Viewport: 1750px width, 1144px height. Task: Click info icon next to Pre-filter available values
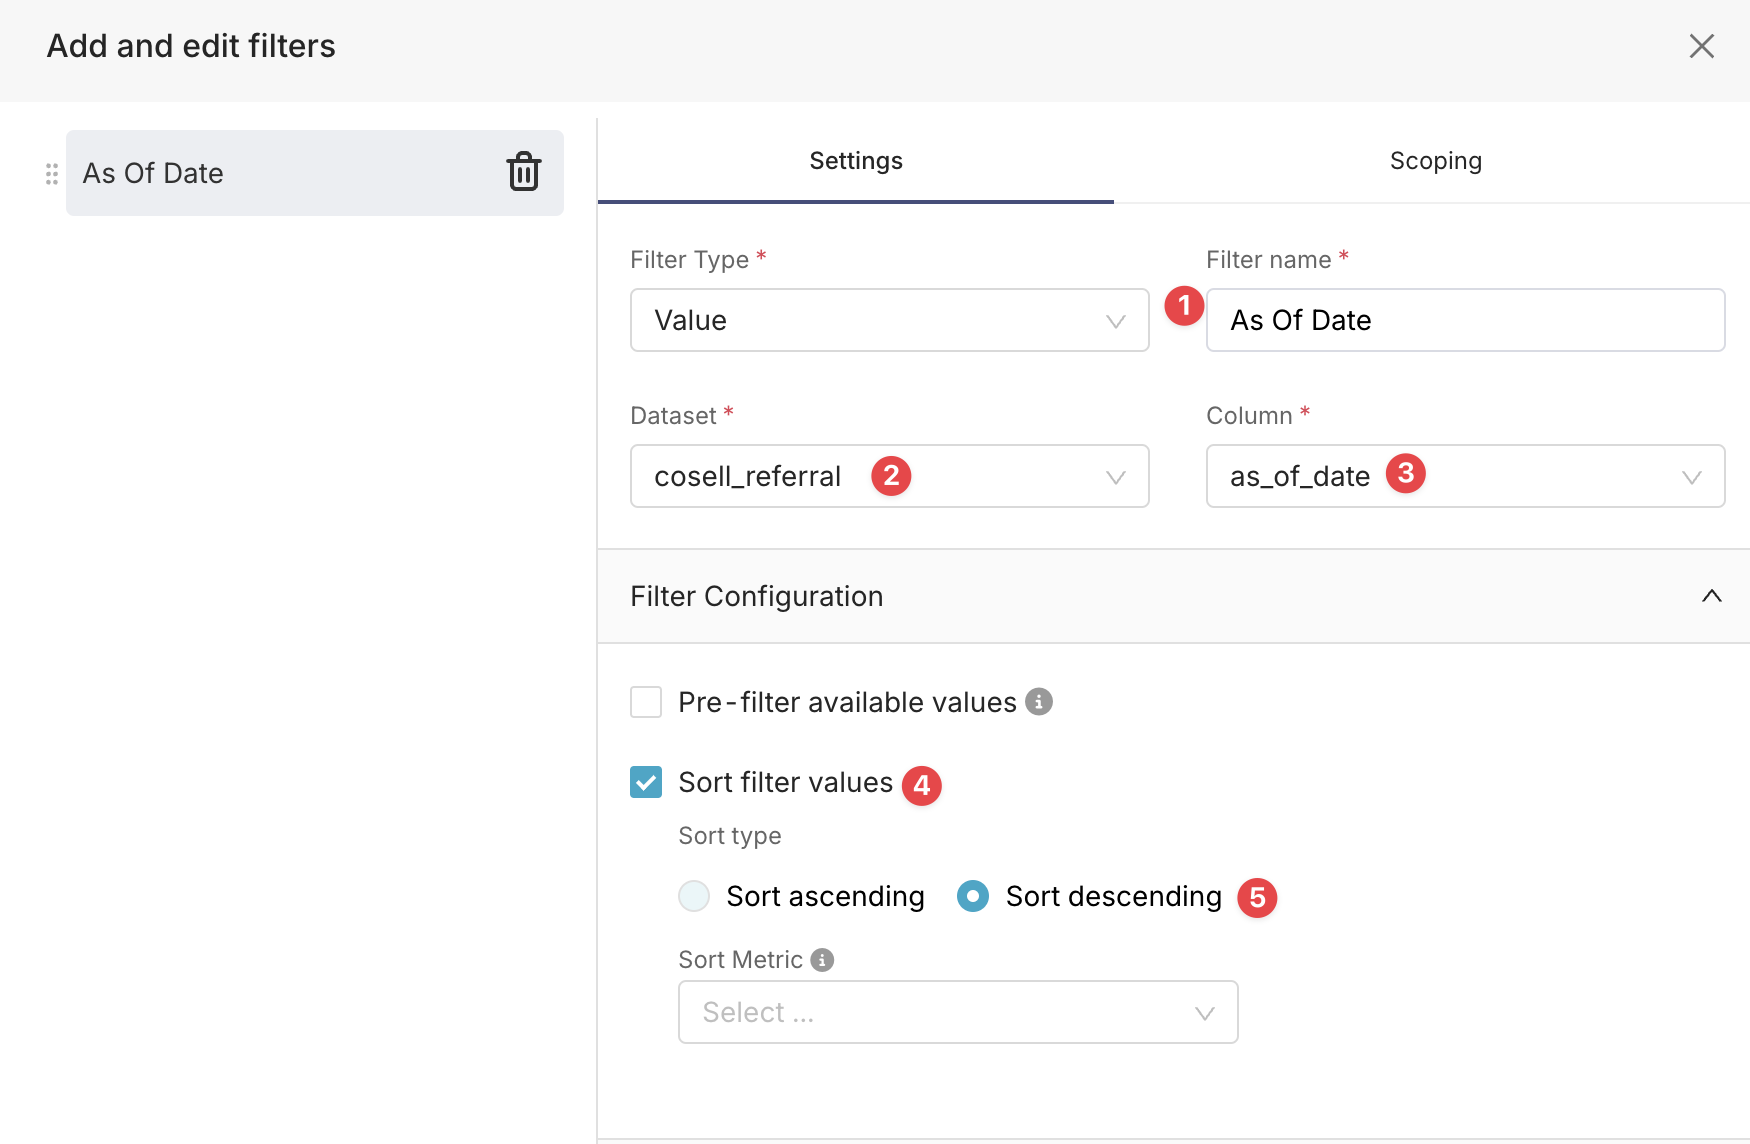click(x=1039, y=702)
